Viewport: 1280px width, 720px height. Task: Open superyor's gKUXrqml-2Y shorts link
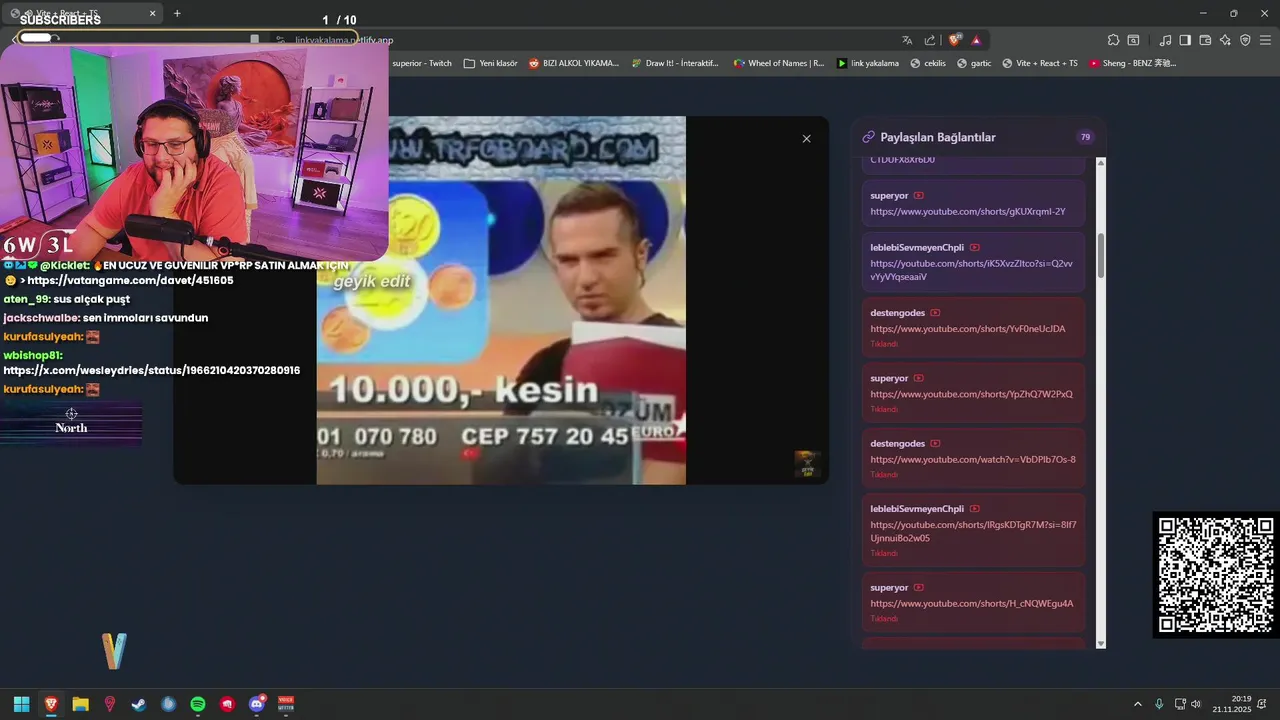coord(967,212)
